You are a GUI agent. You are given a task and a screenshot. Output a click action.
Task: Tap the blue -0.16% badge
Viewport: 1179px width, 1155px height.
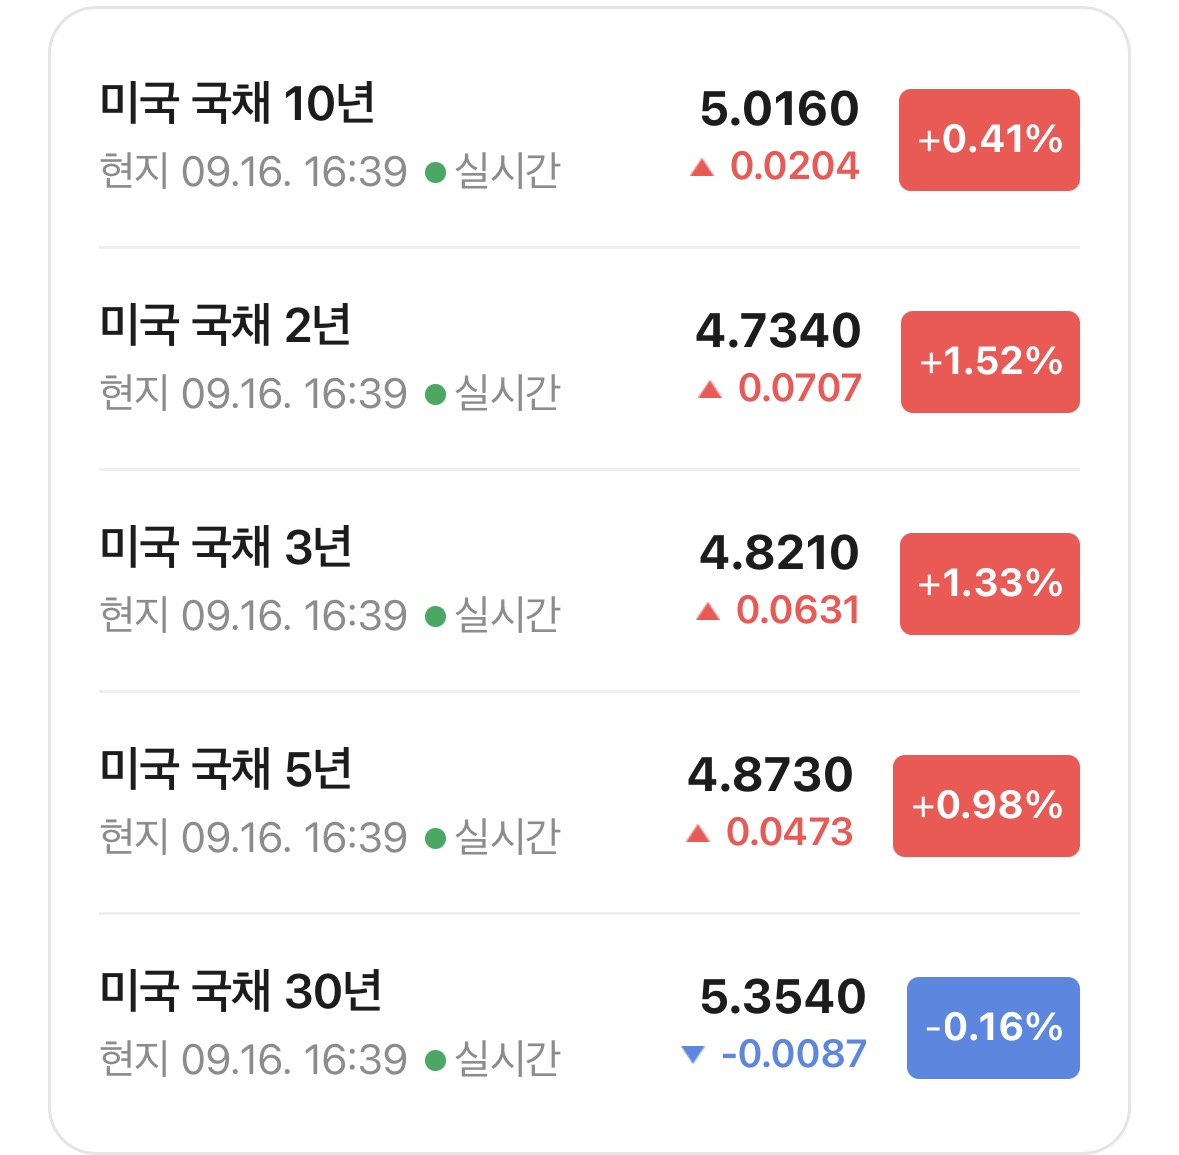(993, 1028)
